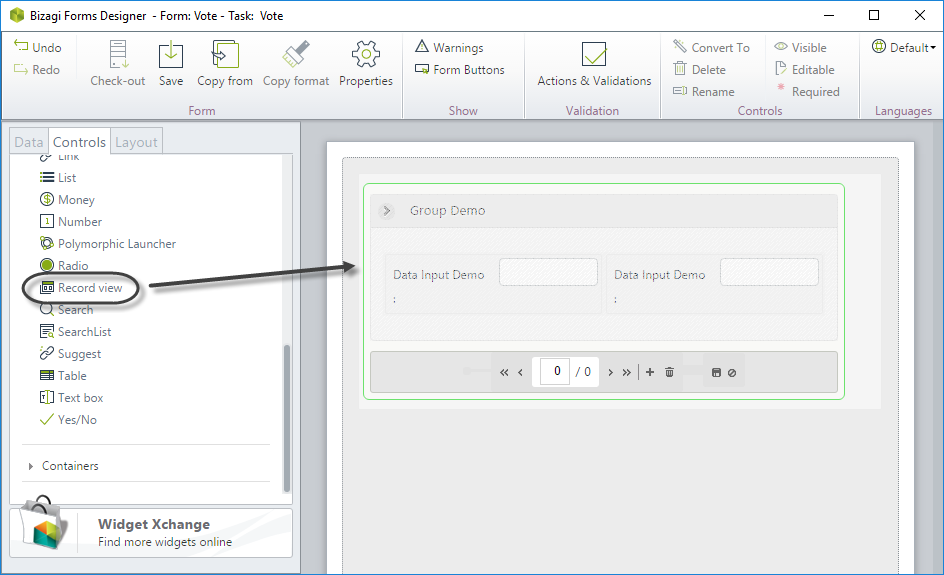Open Actions & Validations
This screenshot has width=944, height=575.
click(x=594, y=64)
